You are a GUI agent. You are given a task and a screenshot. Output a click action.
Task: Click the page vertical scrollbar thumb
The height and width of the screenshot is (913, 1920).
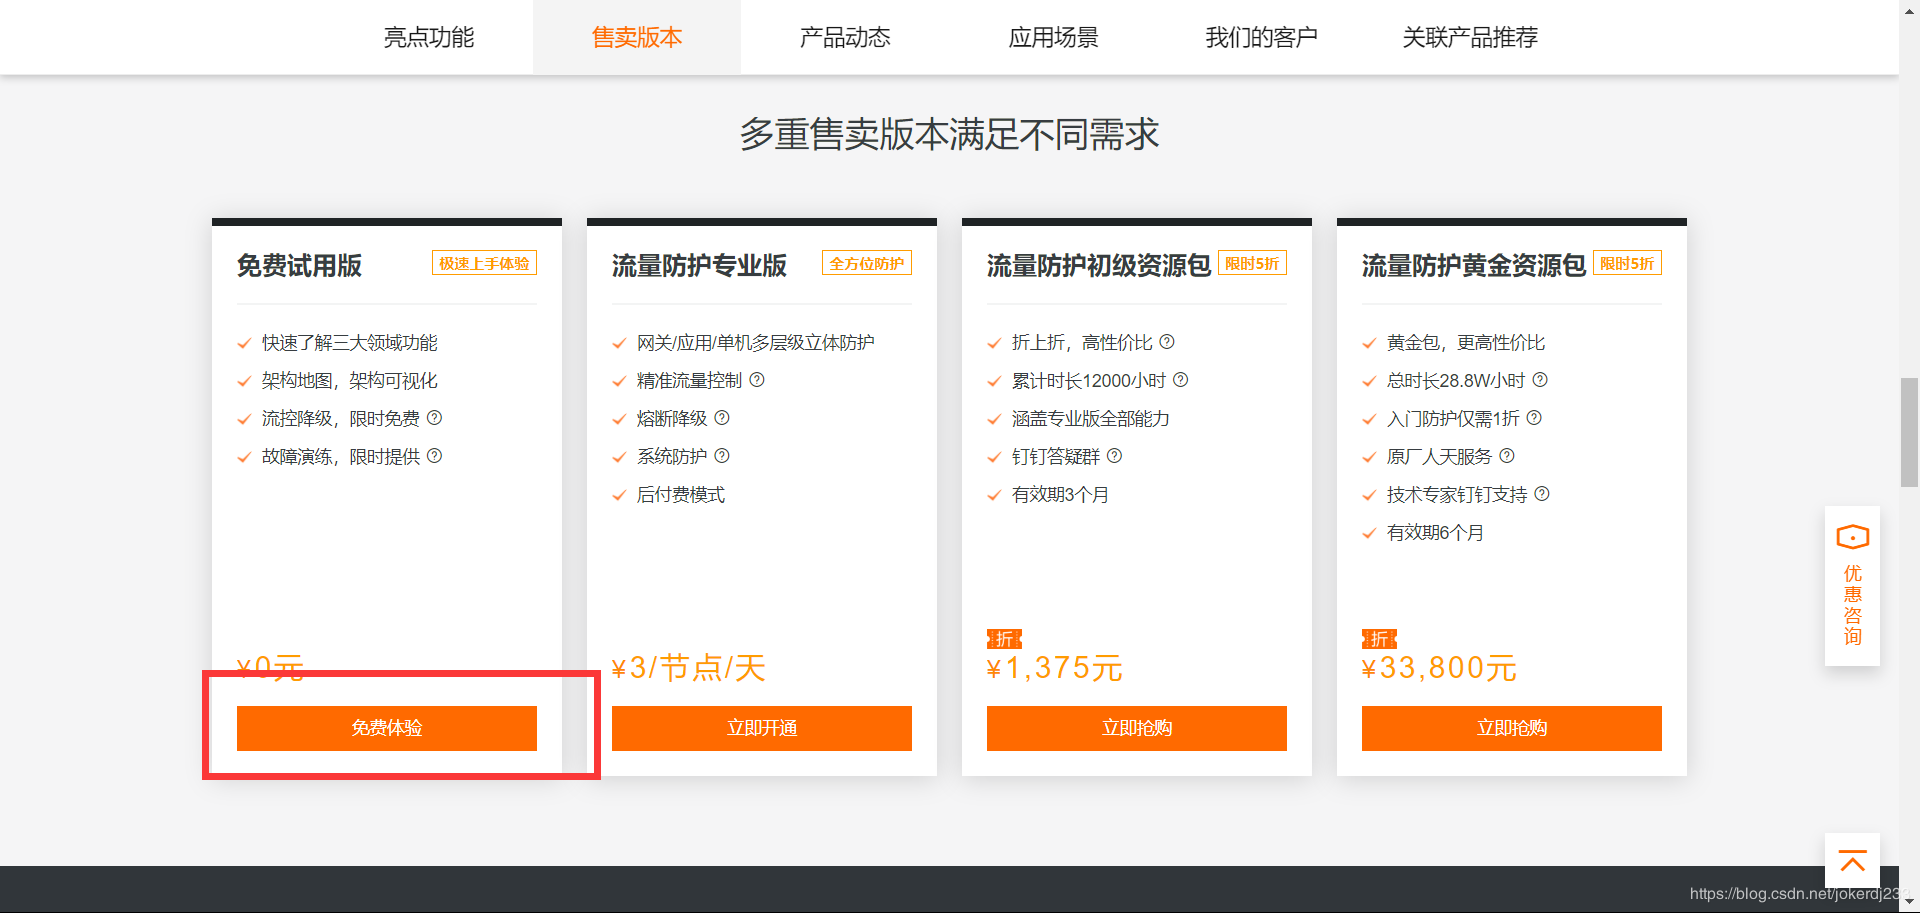pos(1909,432)
